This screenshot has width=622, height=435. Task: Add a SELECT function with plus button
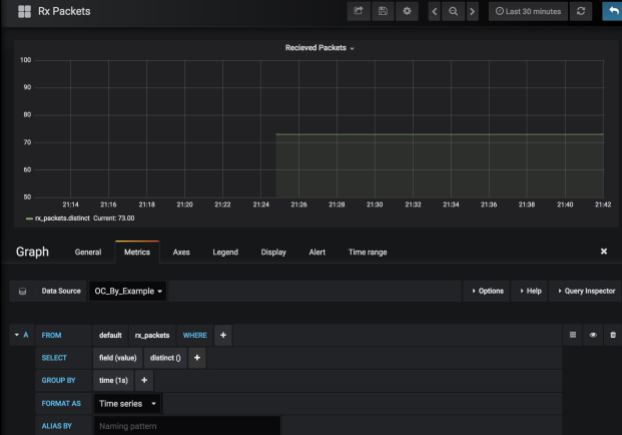coord(197,358)
